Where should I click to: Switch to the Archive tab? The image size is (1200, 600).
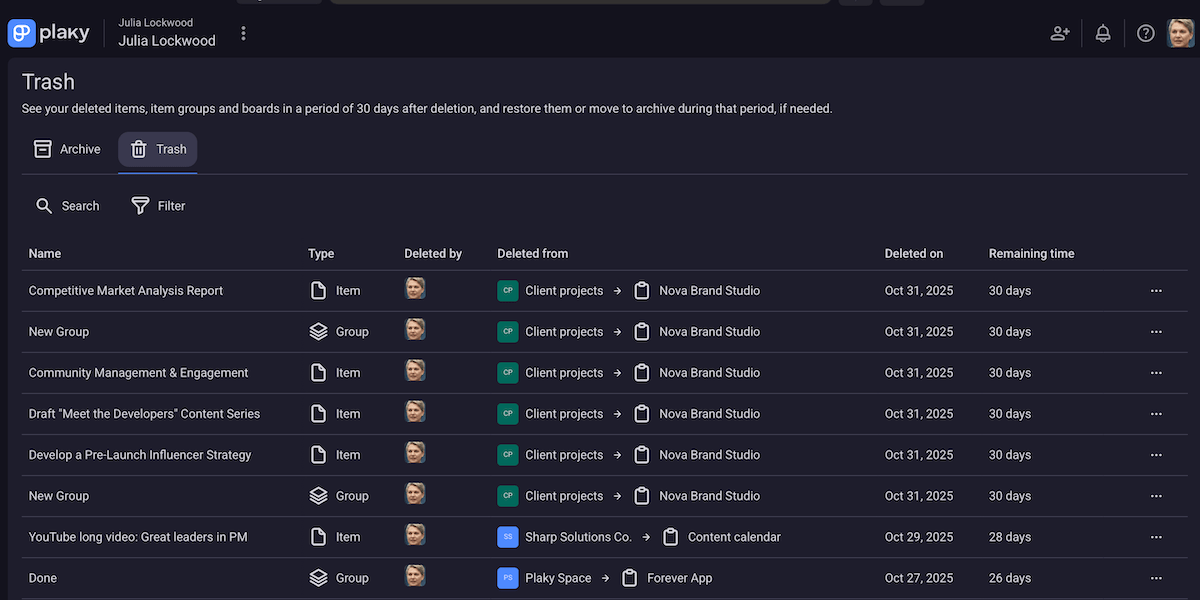(x=68, y=149)
